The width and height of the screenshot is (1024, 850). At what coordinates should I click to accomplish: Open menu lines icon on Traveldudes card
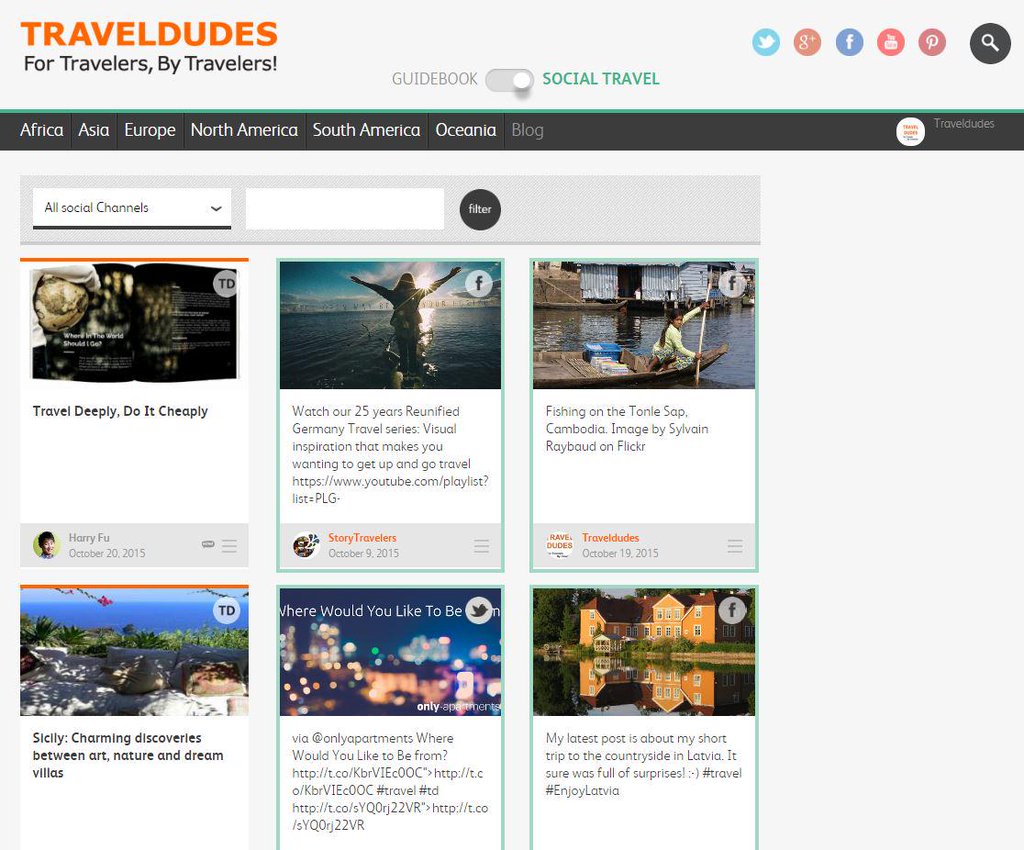point(735,546)
